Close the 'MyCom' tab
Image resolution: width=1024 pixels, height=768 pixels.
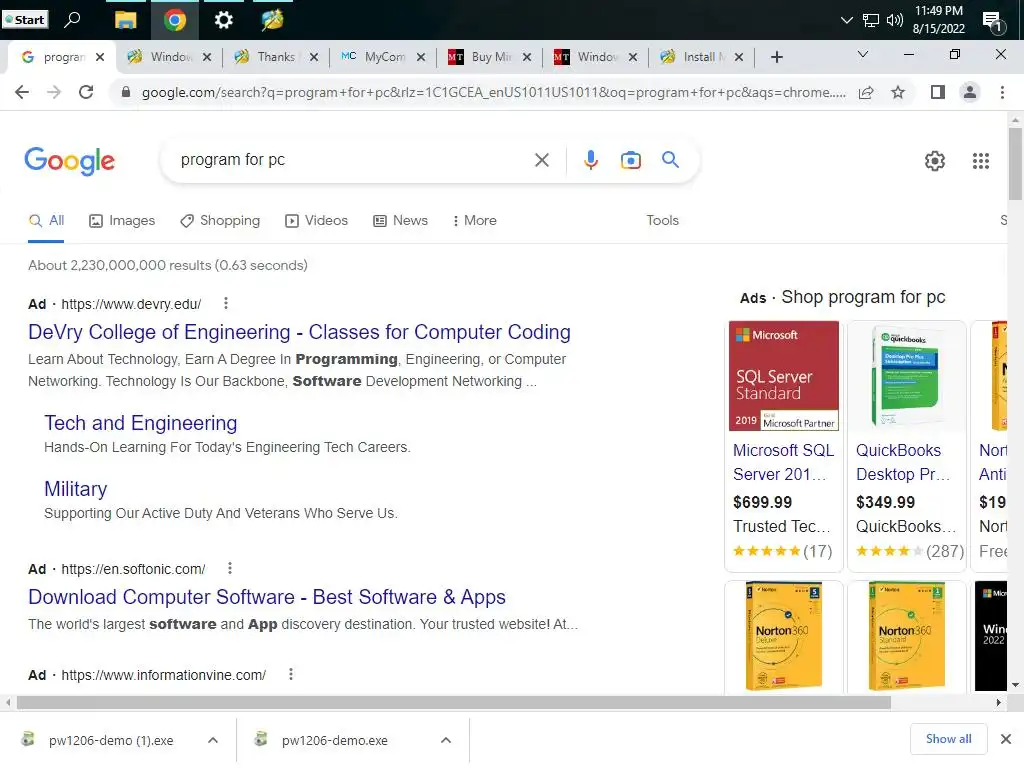[x=421, y=57]
